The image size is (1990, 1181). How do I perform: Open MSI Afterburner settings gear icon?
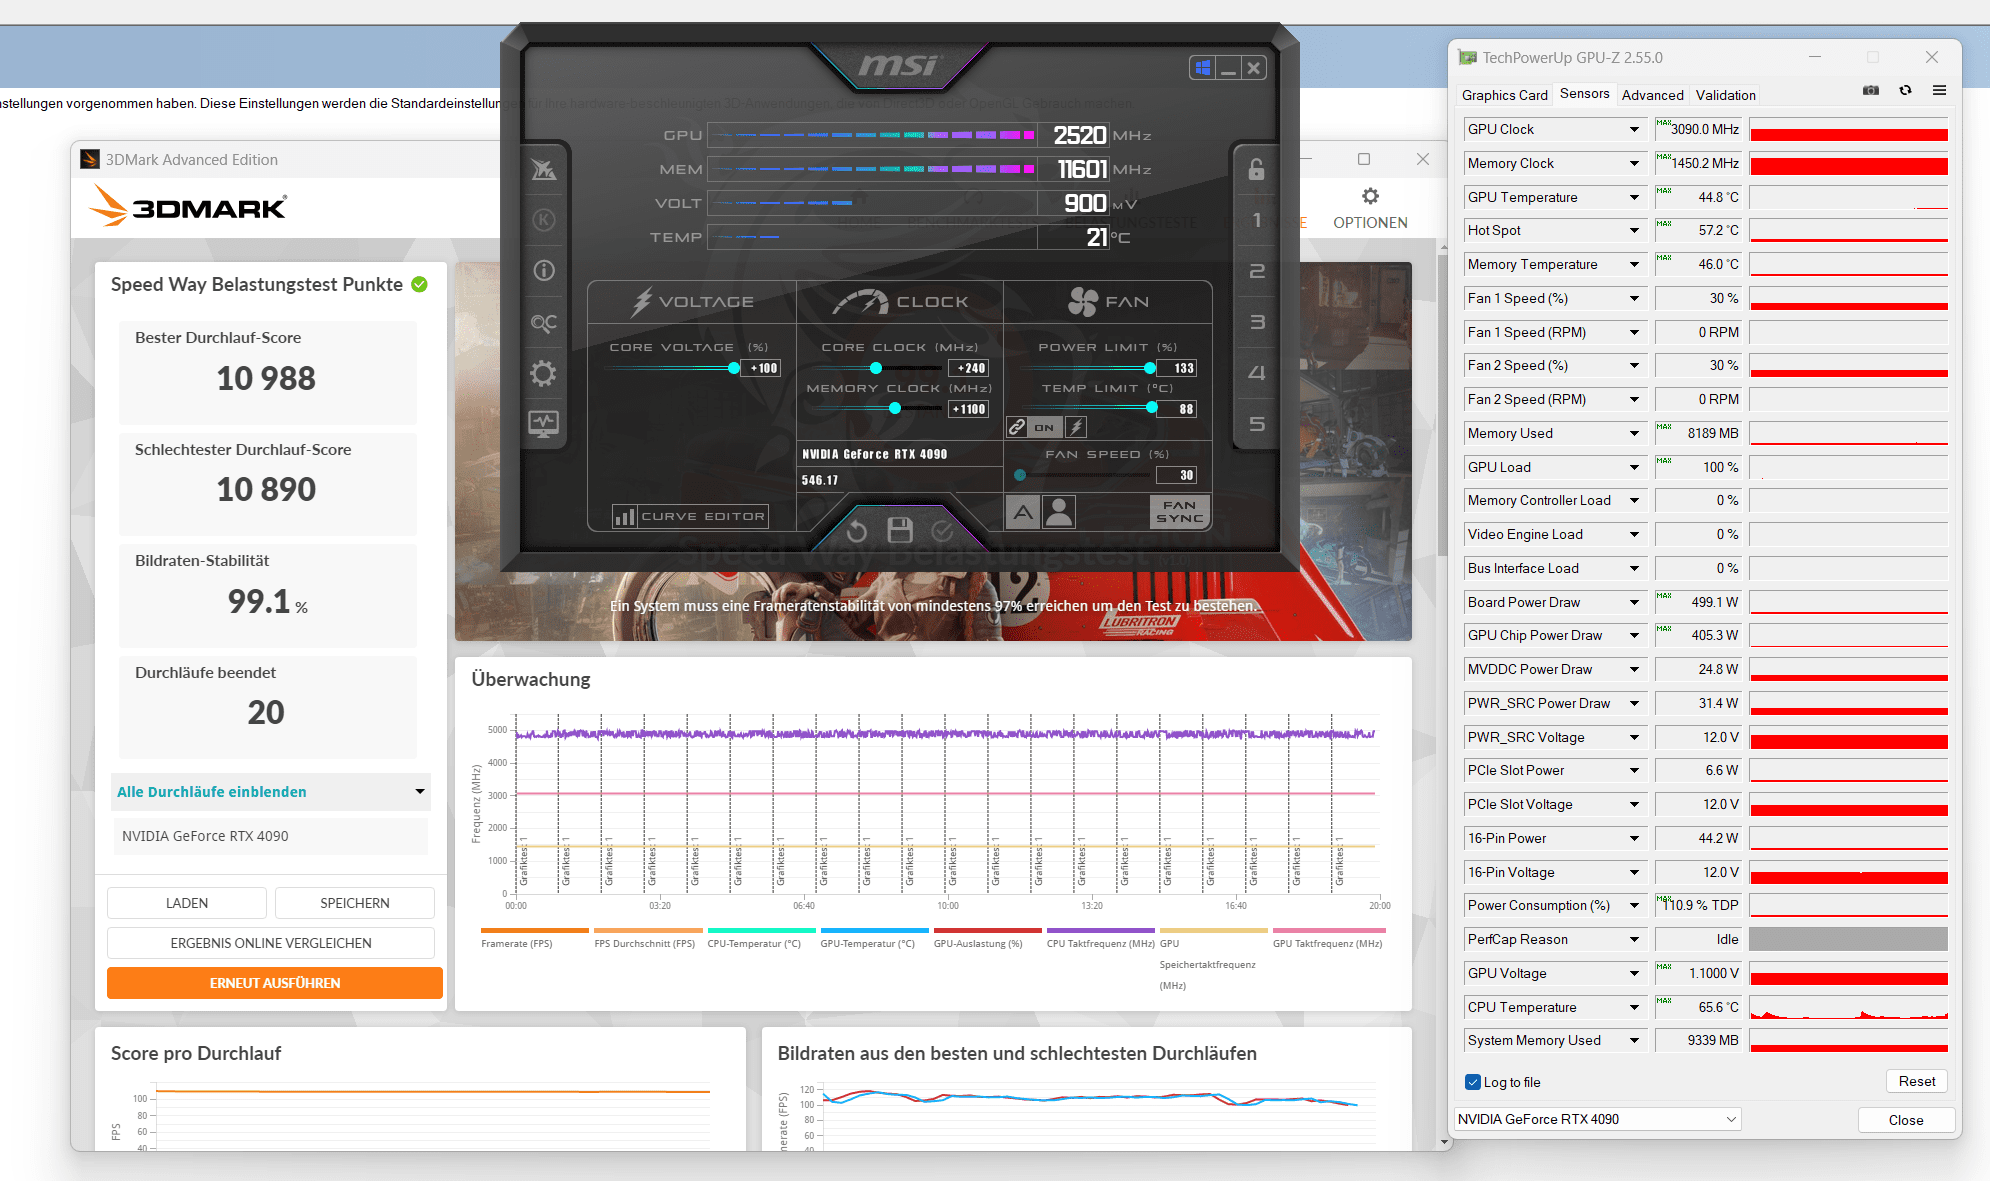click(543, 374)
